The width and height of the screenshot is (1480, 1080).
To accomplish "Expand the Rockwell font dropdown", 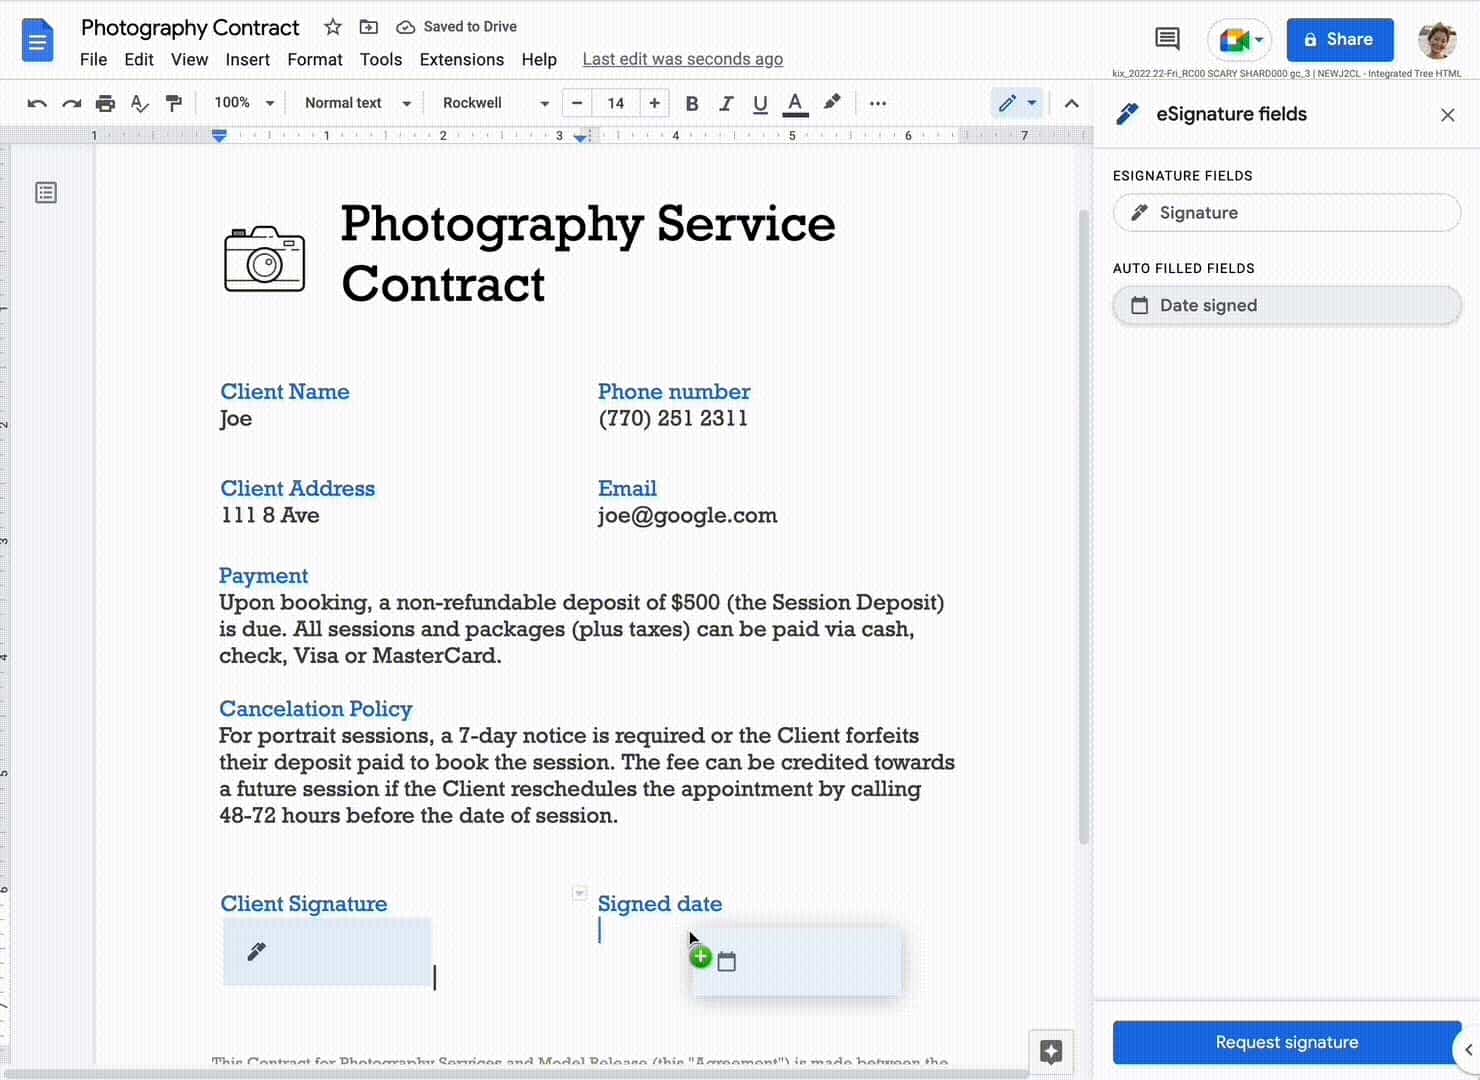I will (495, 103).
